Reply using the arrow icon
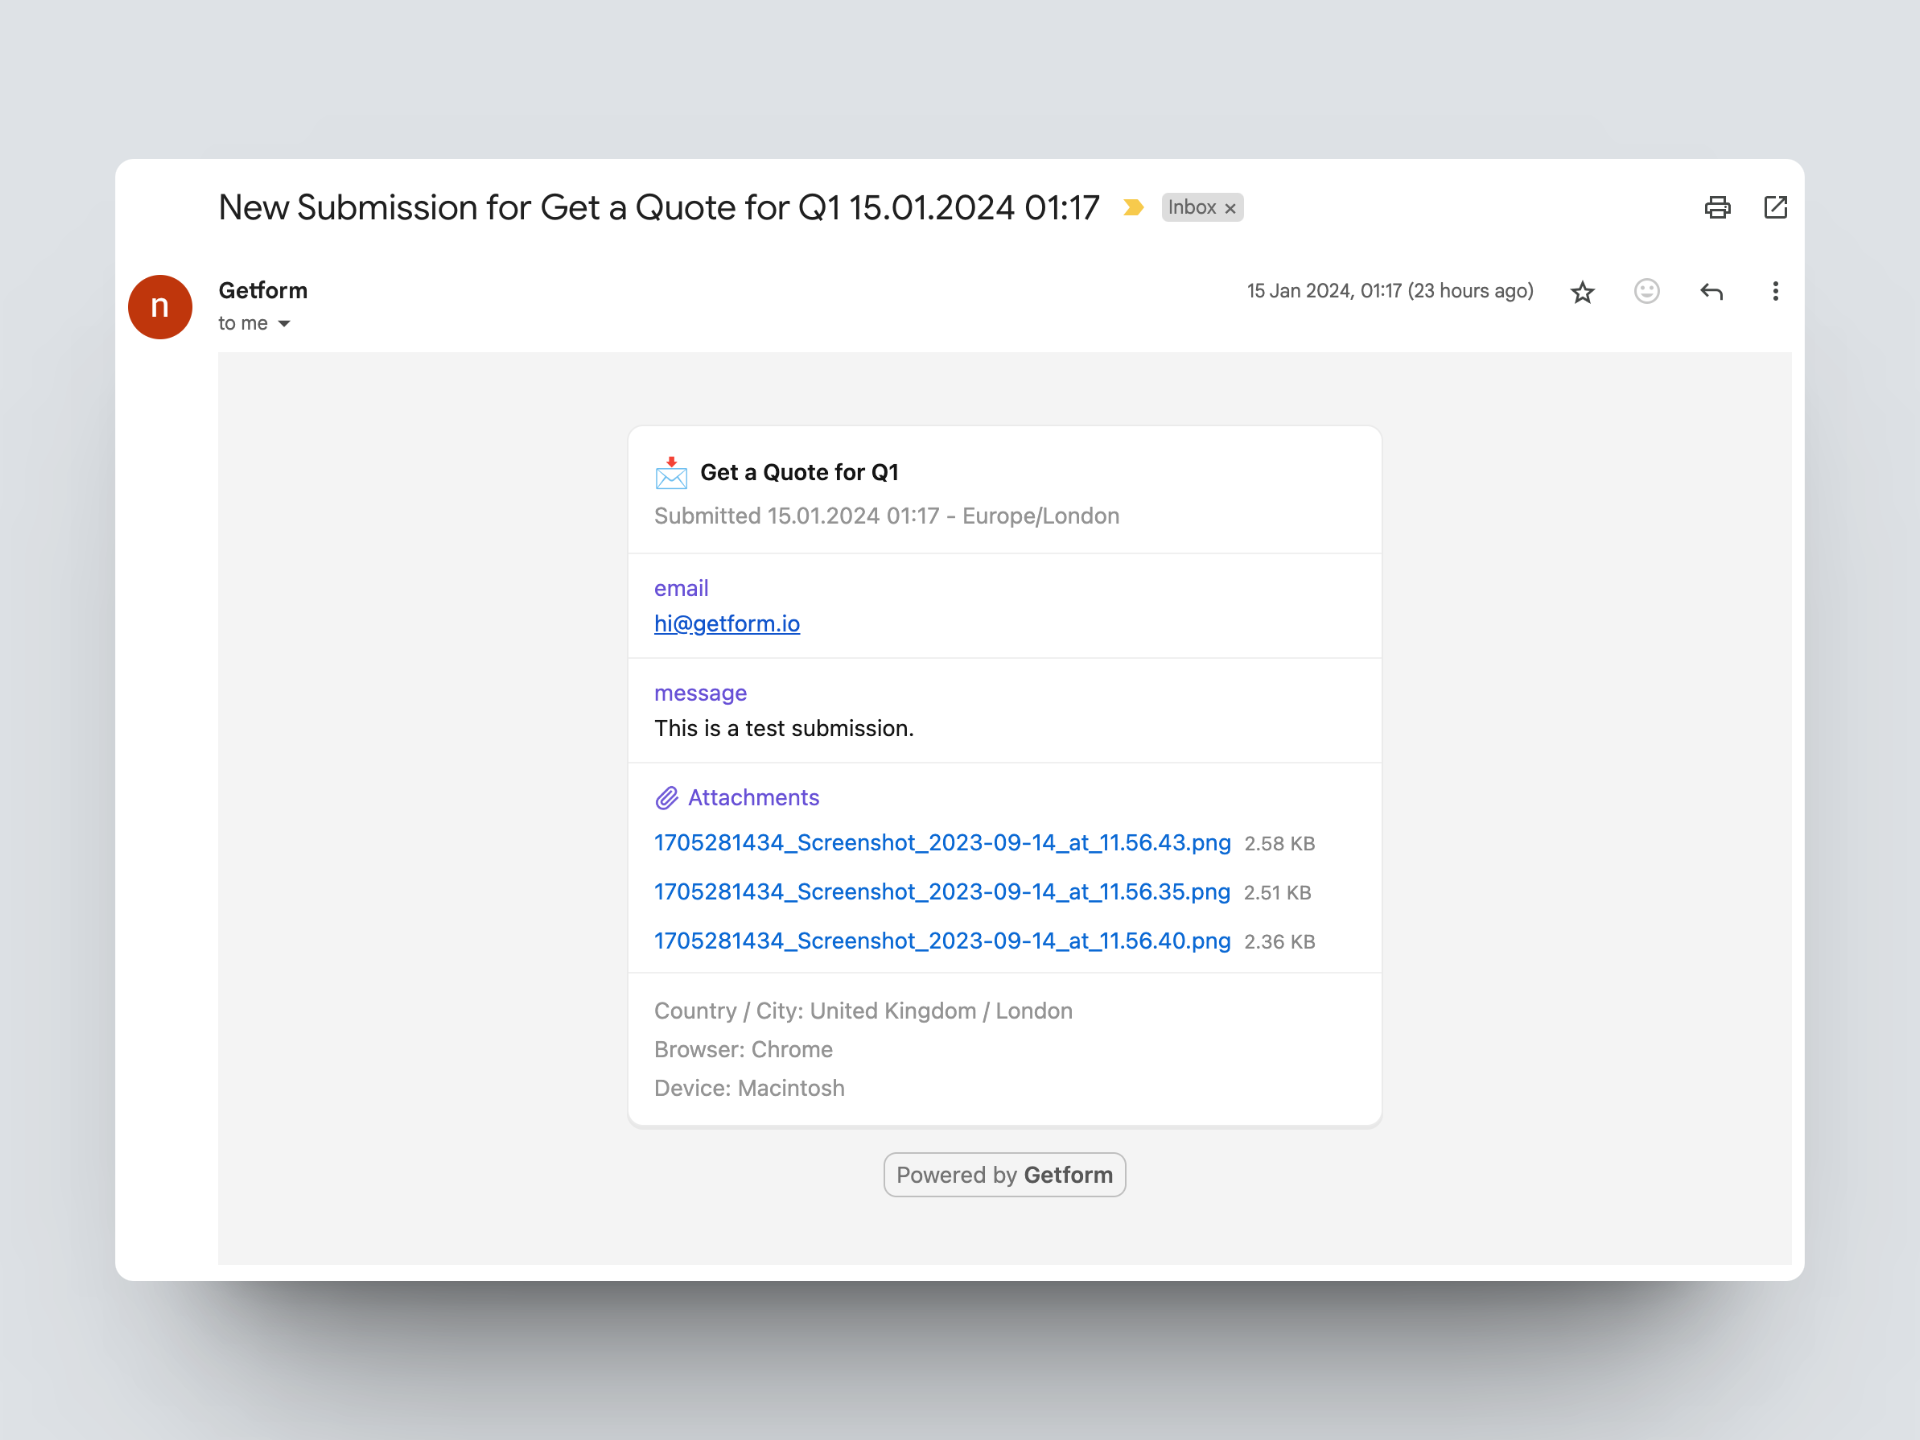This screenshot has width=1920, height=1440. point(1711,292)
